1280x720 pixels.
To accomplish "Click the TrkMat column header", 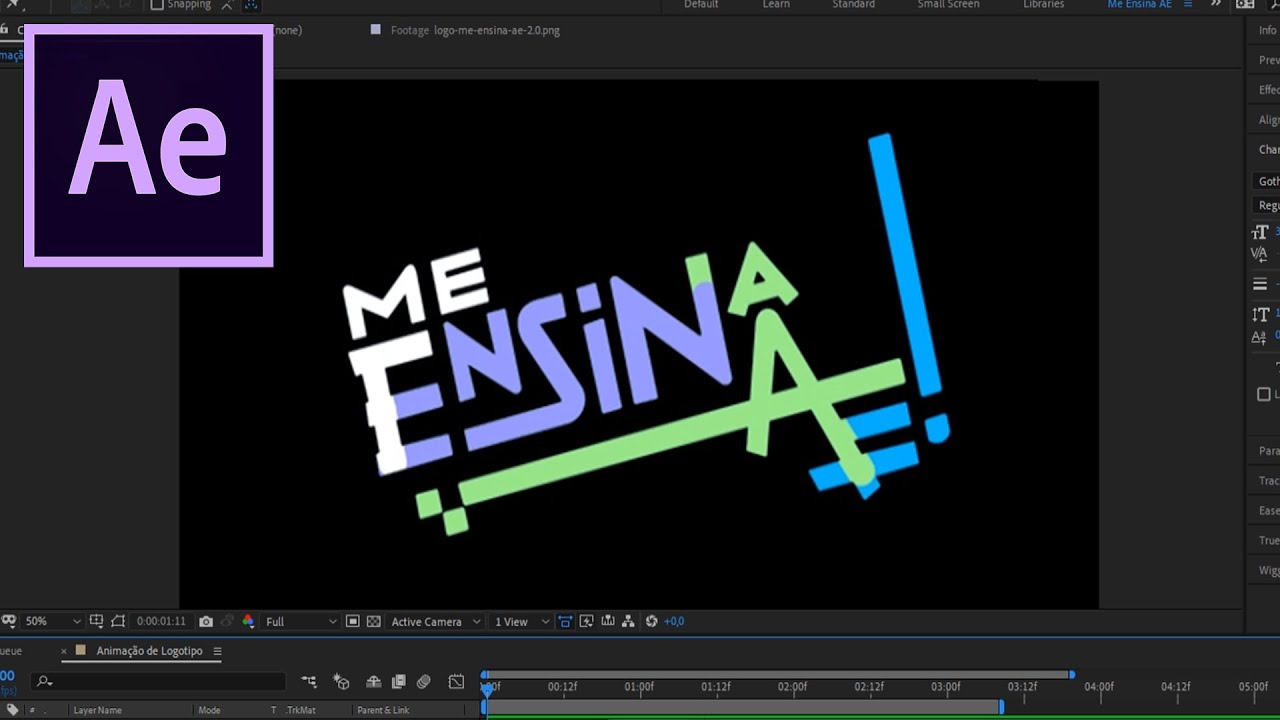I will click(299, 710).
